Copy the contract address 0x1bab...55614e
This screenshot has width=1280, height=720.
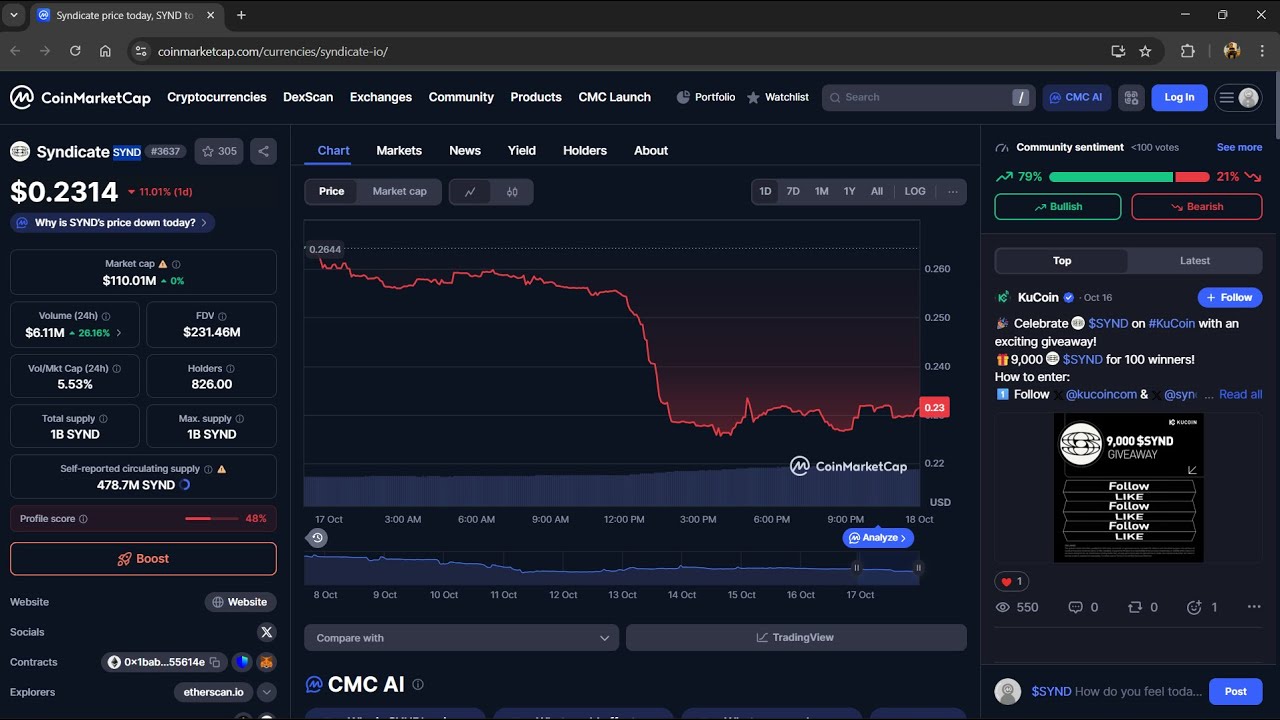(214, 662)
